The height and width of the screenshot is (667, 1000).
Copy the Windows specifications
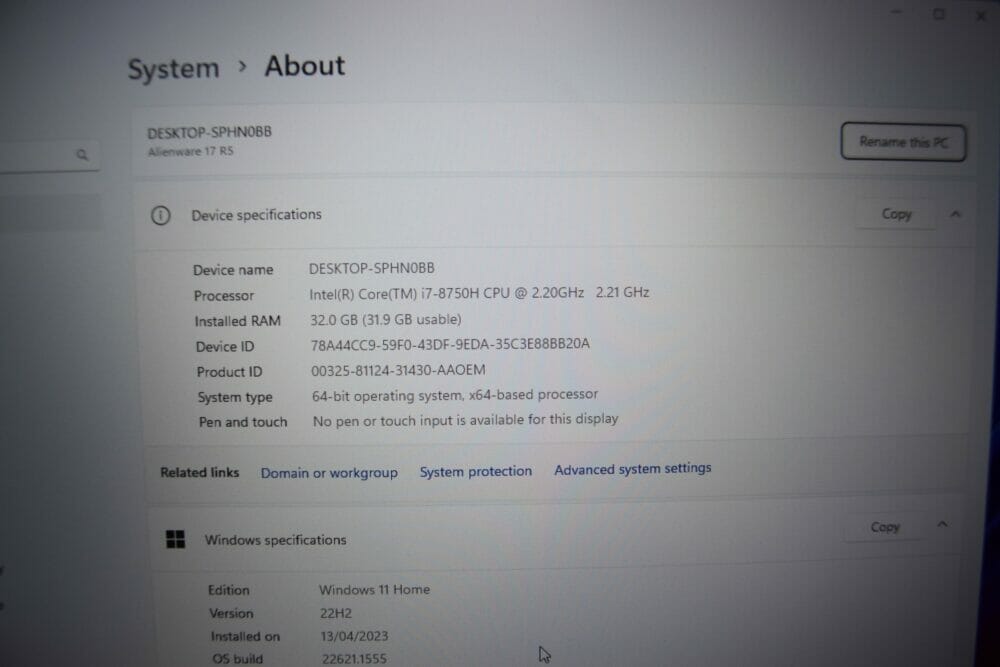coord(885,527)
